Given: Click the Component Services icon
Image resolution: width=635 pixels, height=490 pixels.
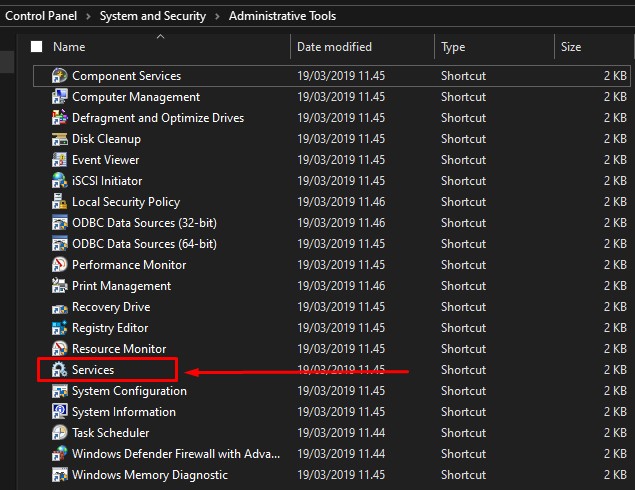Looking at the screenshot, I should pyautogui.click(x=60, y=76).
